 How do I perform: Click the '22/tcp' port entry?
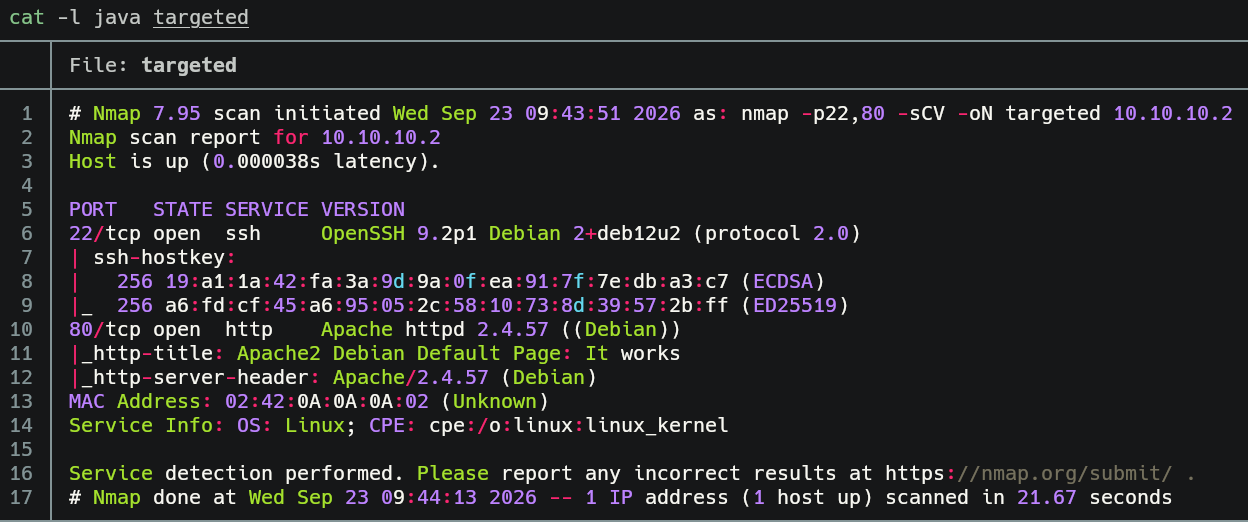coord(105,233)
